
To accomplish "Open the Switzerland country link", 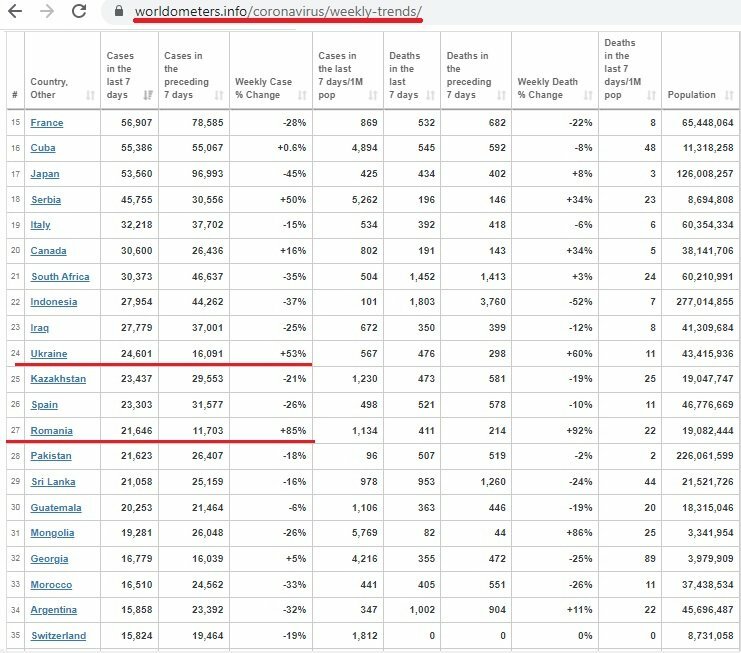I will click(59, 636).
